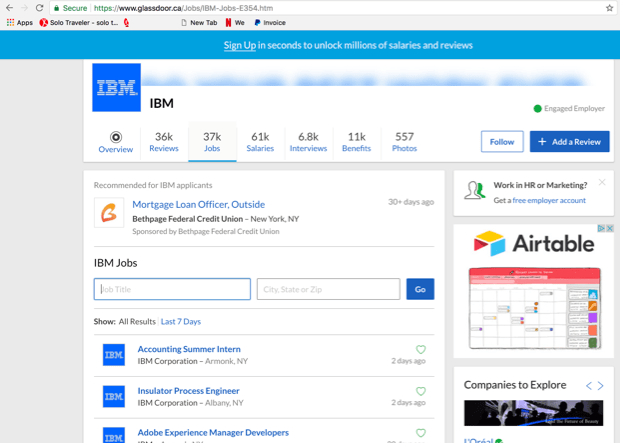Open the Apps bookmarks shortcut
This screenshot has width=620, height=443.
pyautogui.click(x=20, y=23)
